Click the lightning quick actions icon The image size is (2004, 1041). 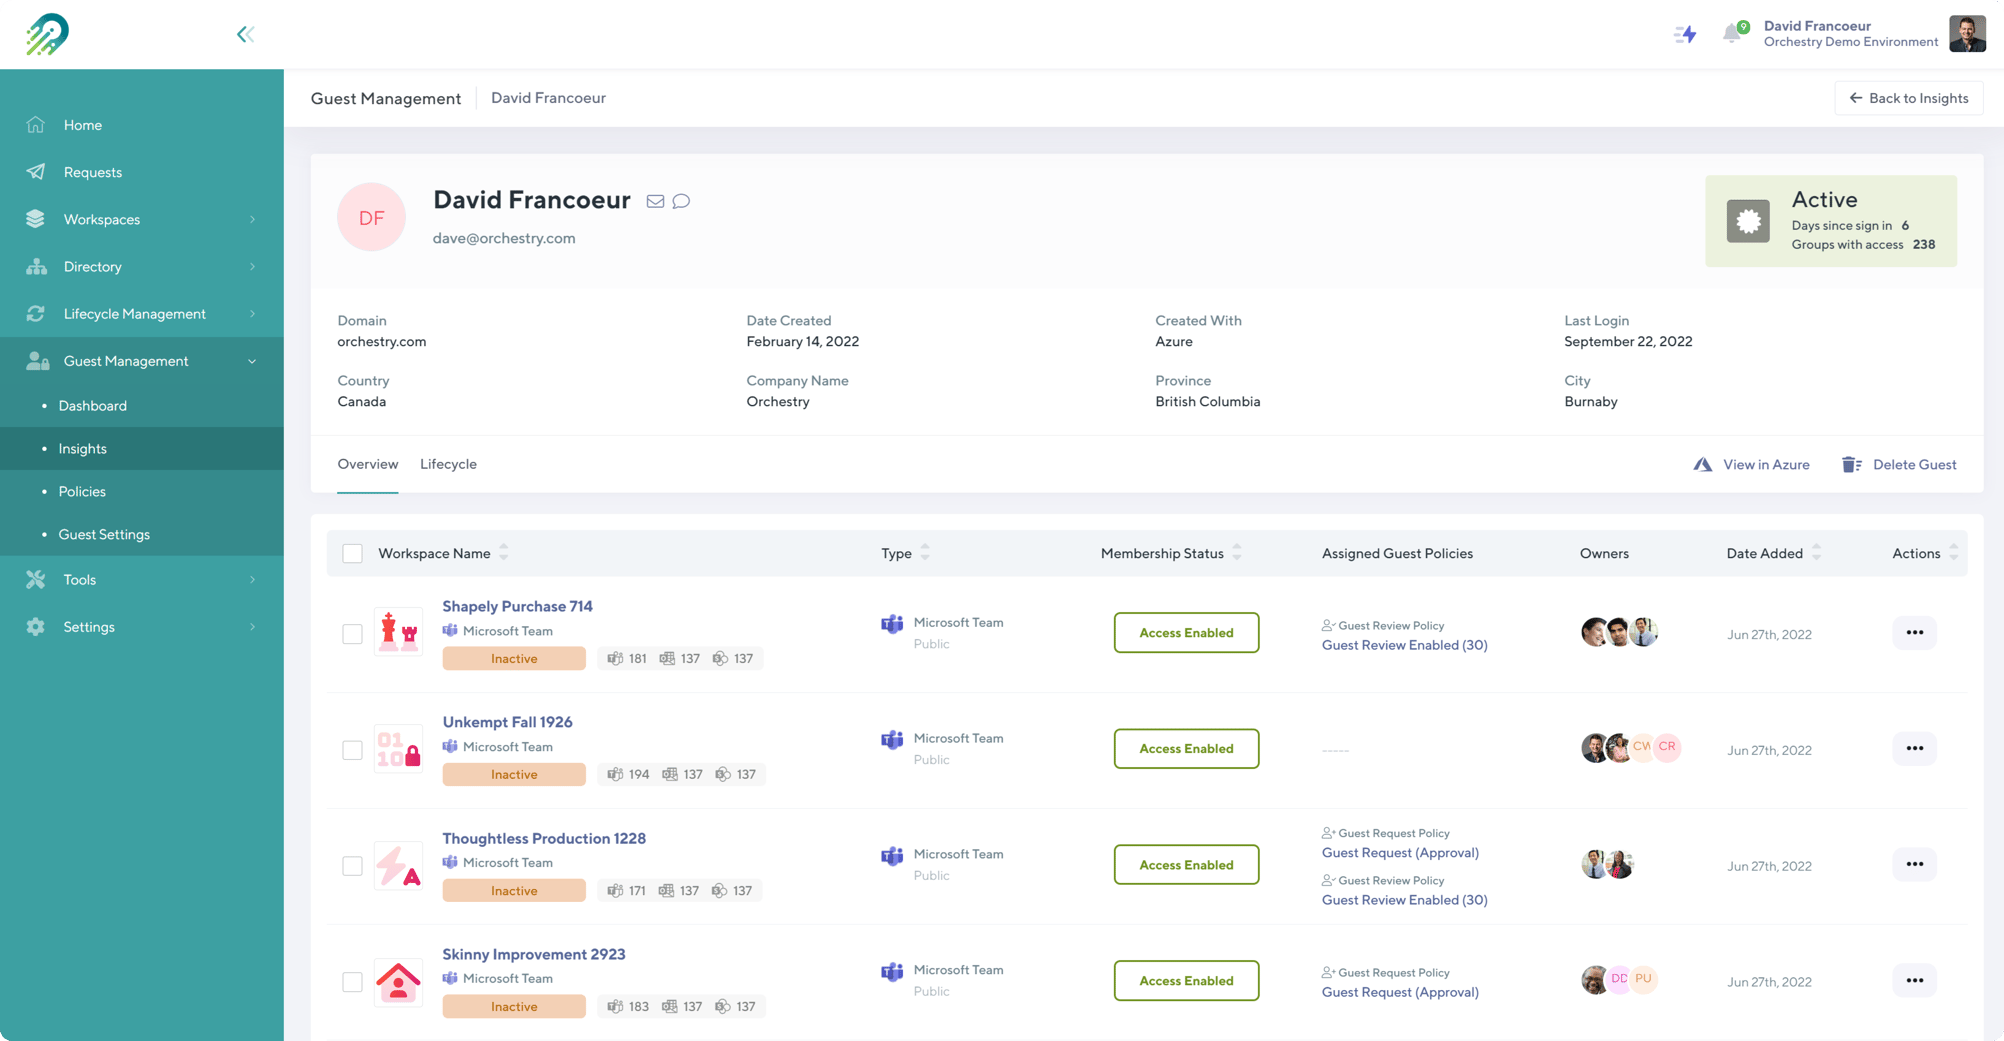(x=1685, y=33)
